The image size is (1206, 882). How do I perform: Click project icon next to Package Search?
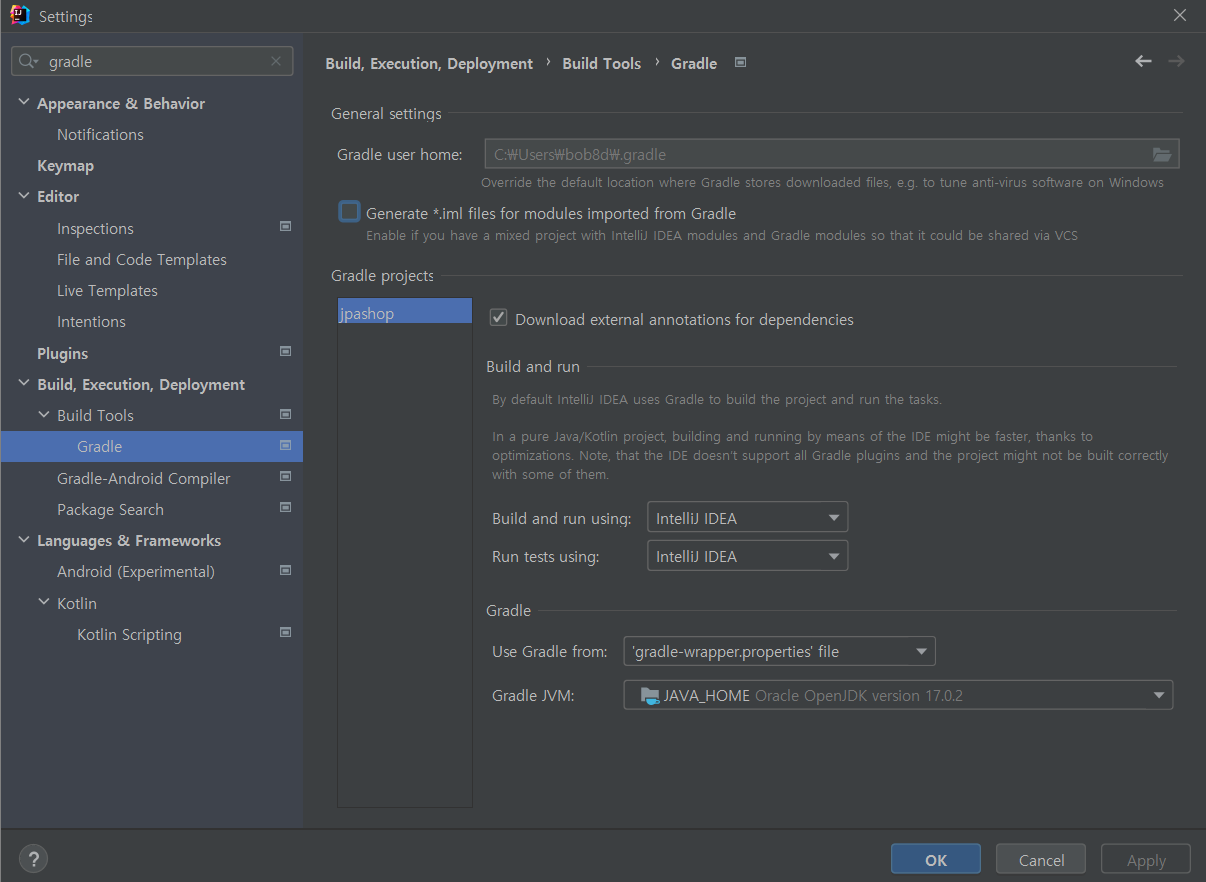(285, 508)
